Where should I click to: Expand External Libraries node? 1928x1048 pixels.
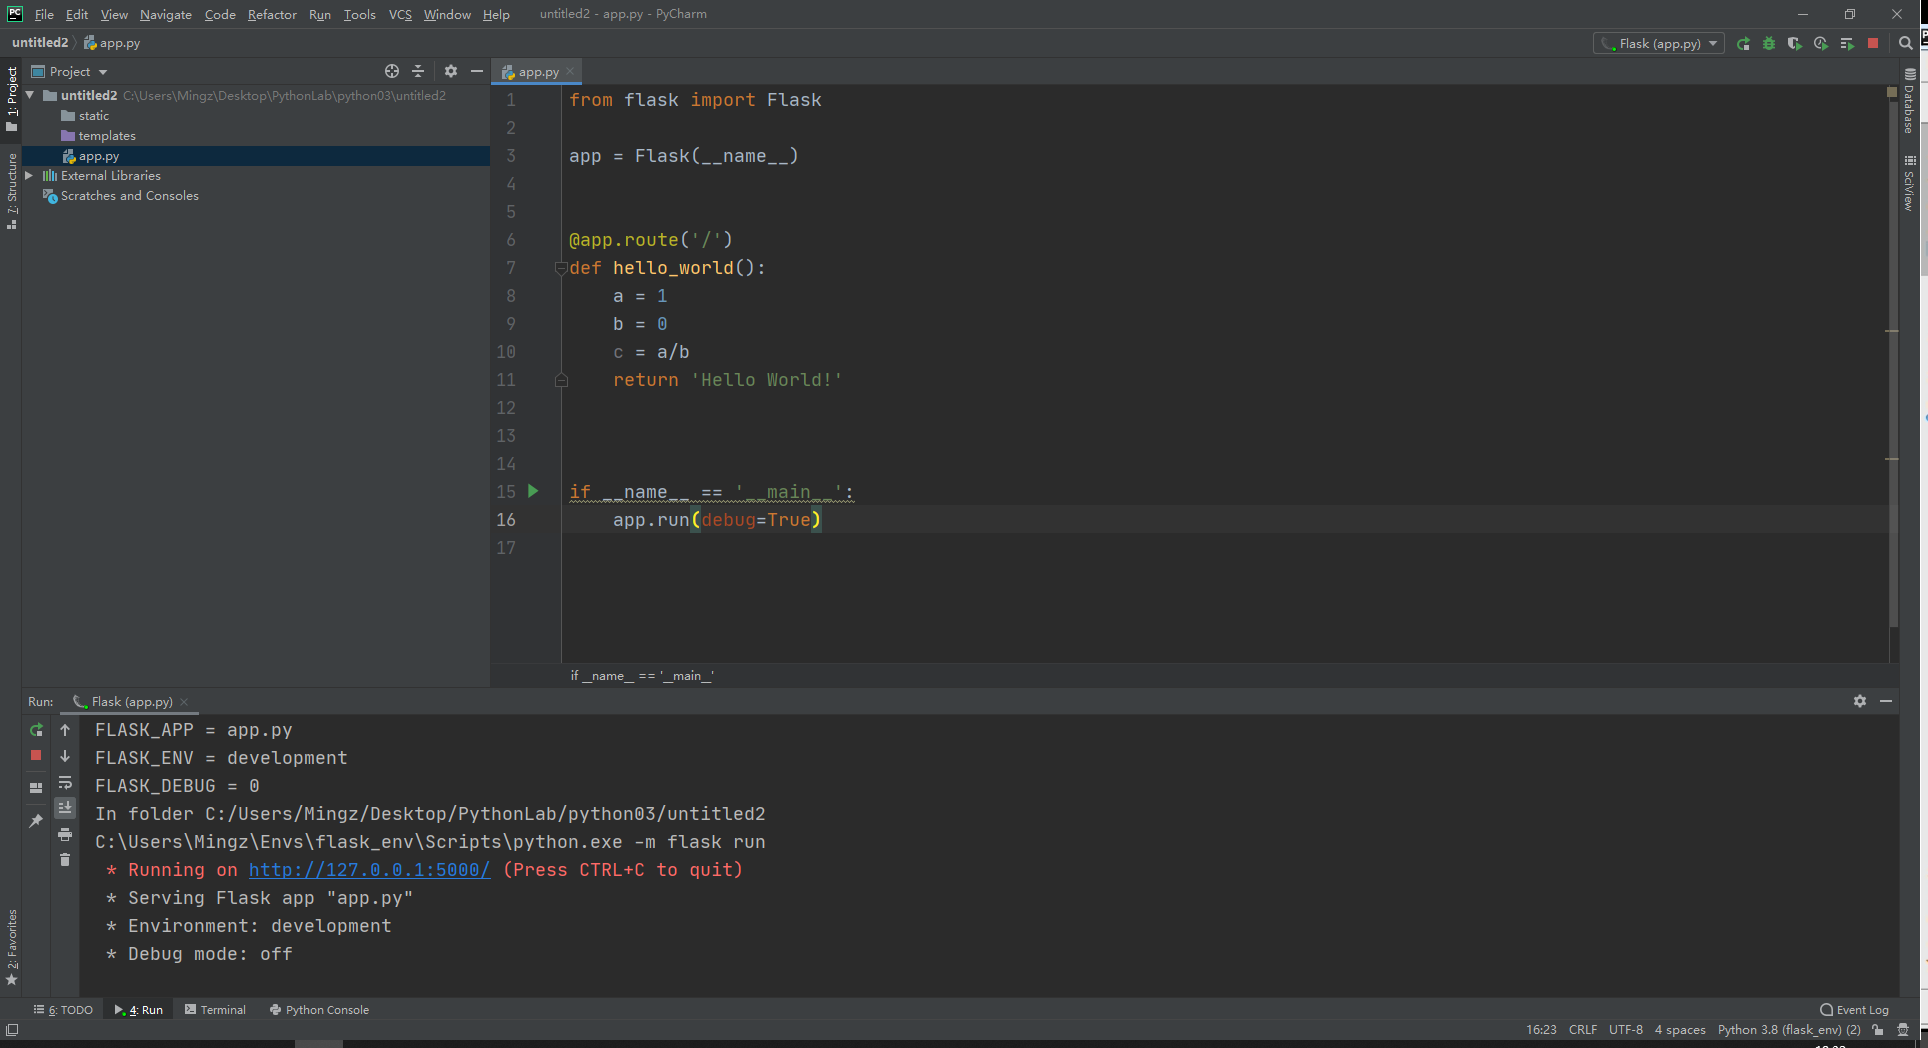[x=30, y=175]
